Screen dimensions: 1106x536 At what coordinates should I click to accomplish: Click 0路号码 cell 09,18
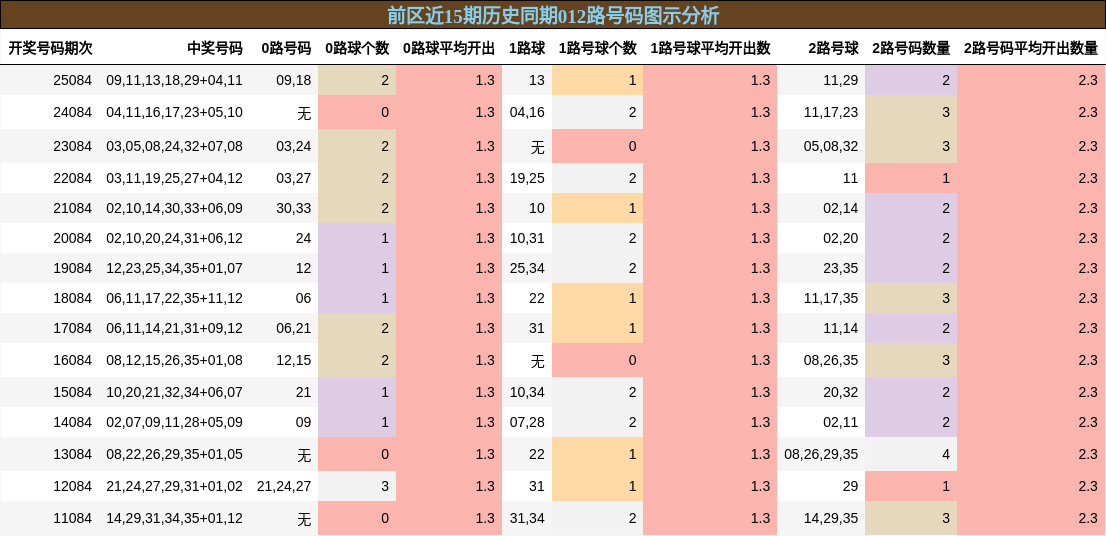coord(294,80)
